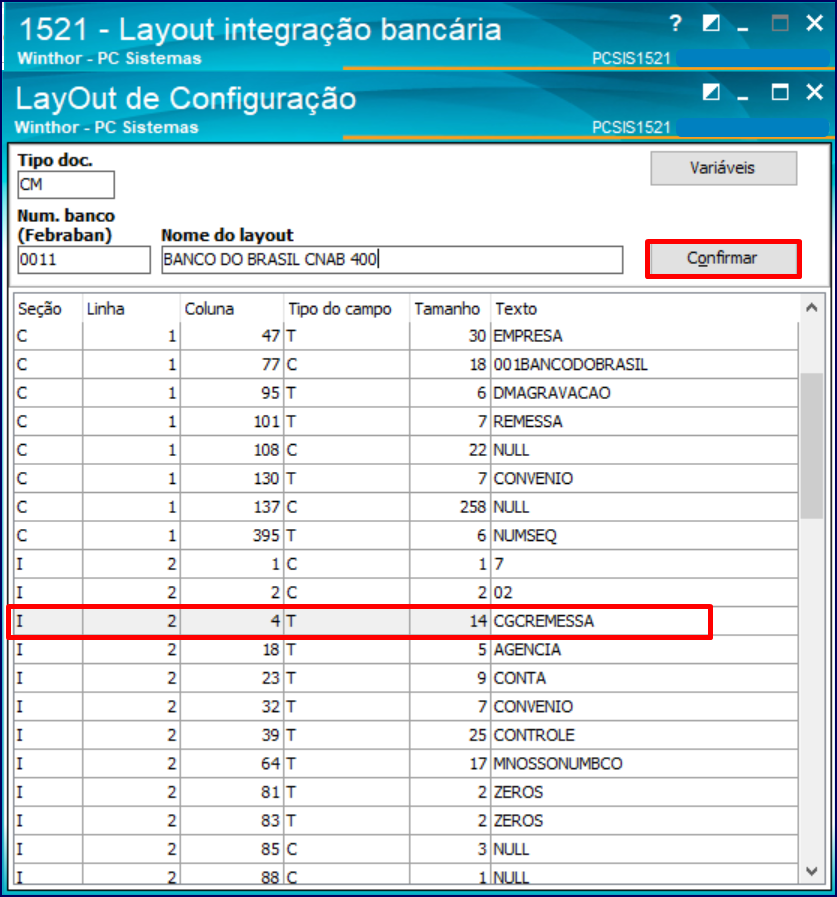Select ZEROS cell in column 81 row
Viewport: 837px width, 897px height.
(x=644, y=792)
